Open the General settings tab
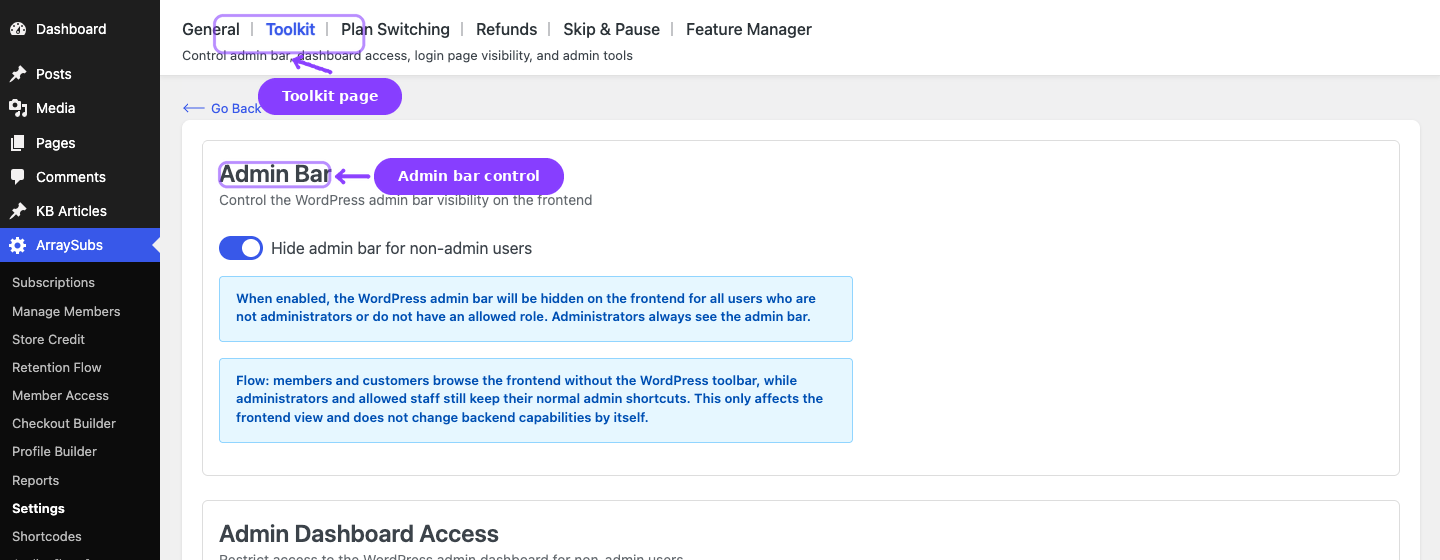 tap(211, 29)
